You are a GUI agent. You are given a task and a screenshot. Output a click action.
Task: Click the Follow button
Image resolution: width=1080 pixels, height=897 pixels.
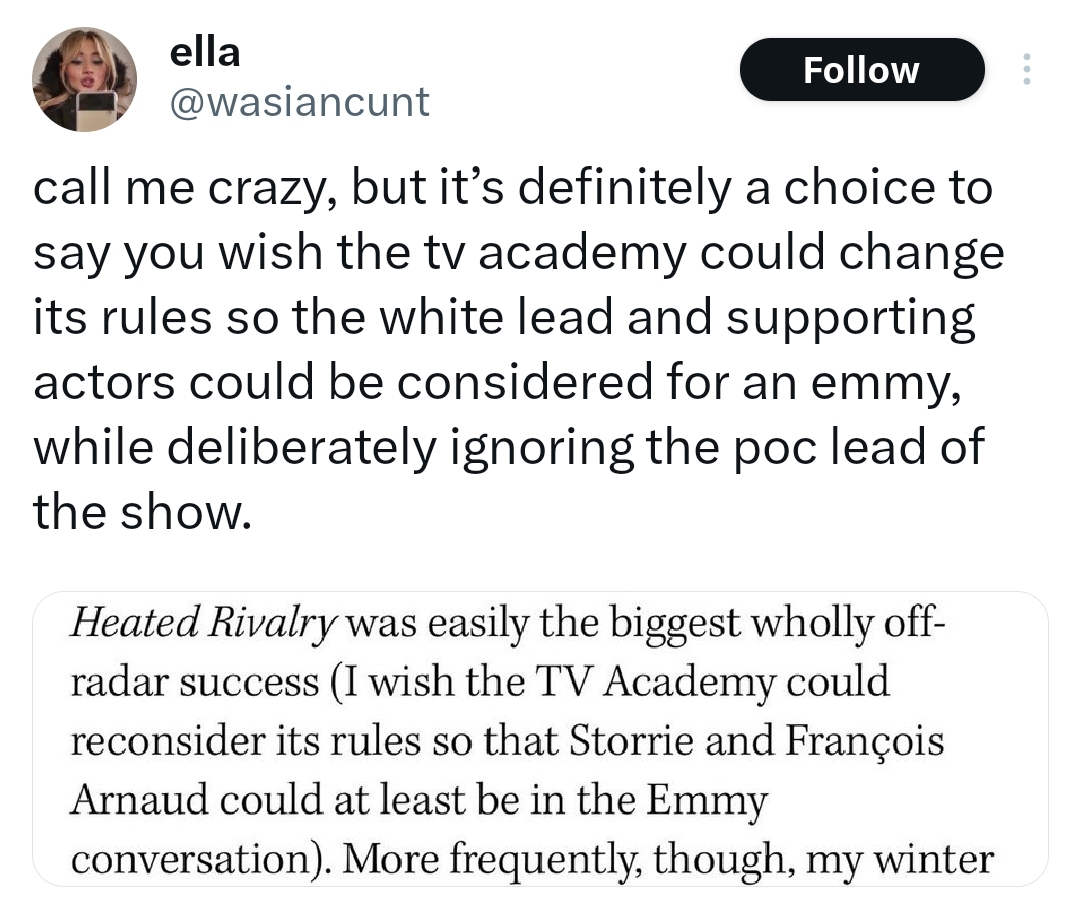click(x=861, y=69)
